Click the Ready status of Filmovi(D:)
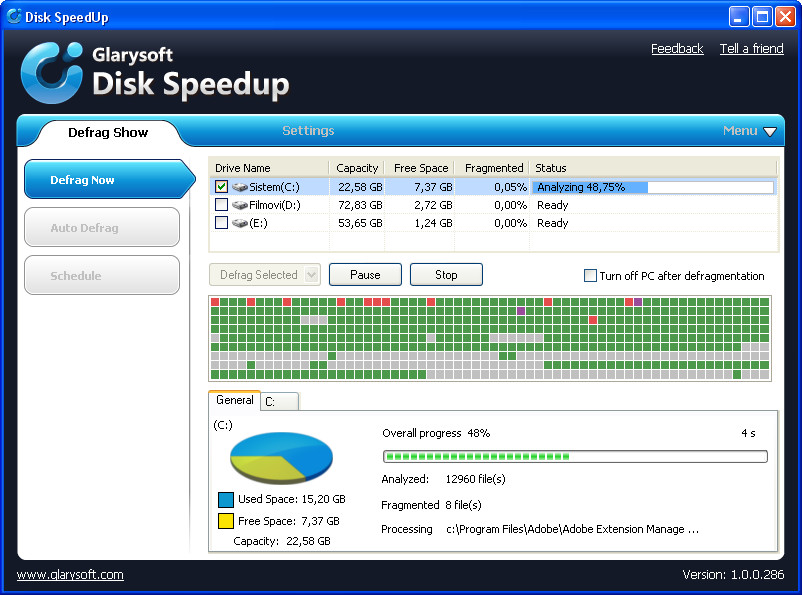This screenshot has height=595, width=802. pyautogui.click(x=552, y=205)
